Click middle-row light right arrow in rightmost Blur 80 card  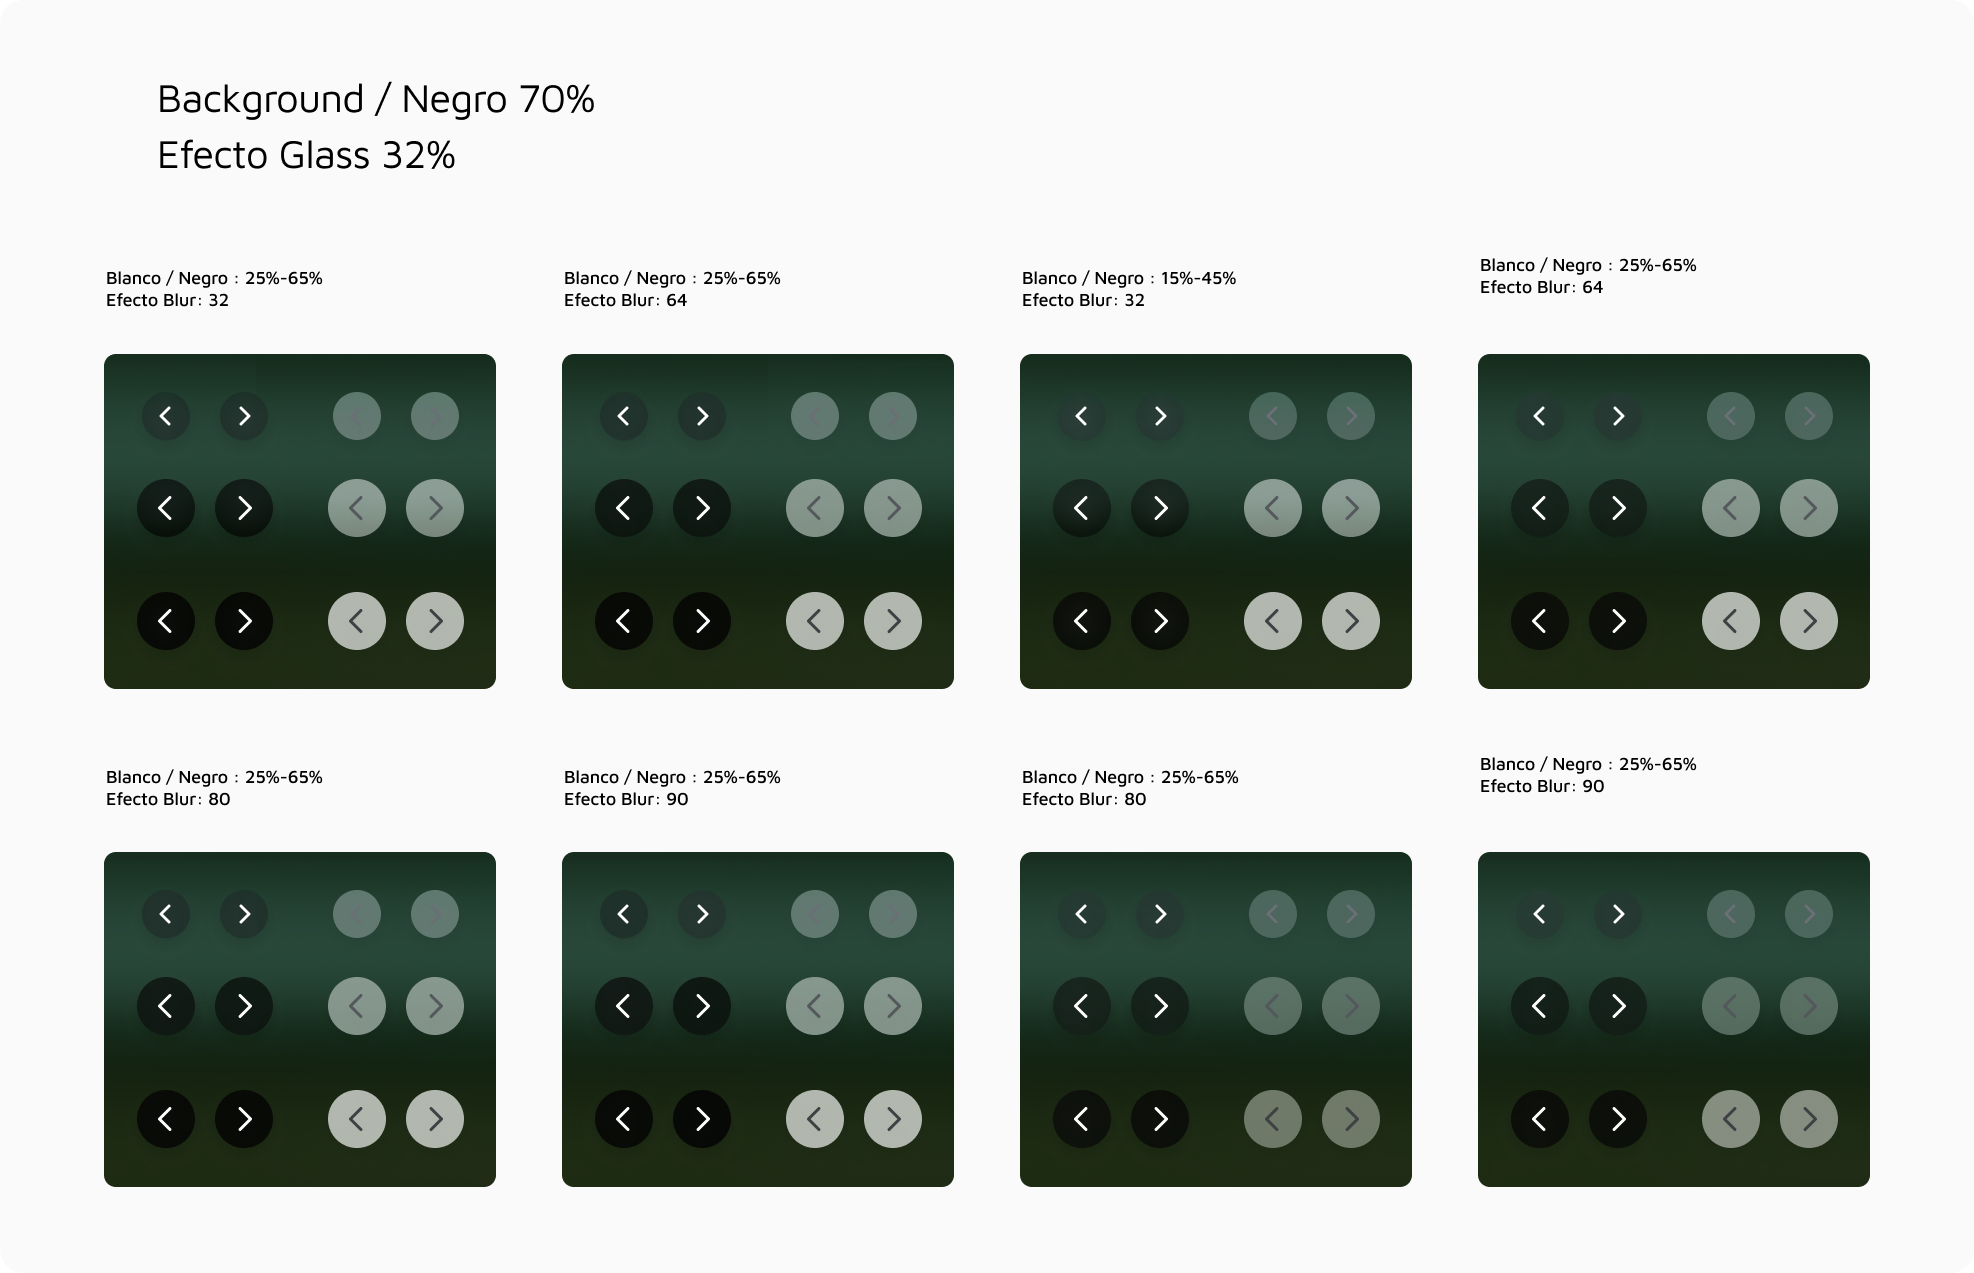coord(1351,1006)
